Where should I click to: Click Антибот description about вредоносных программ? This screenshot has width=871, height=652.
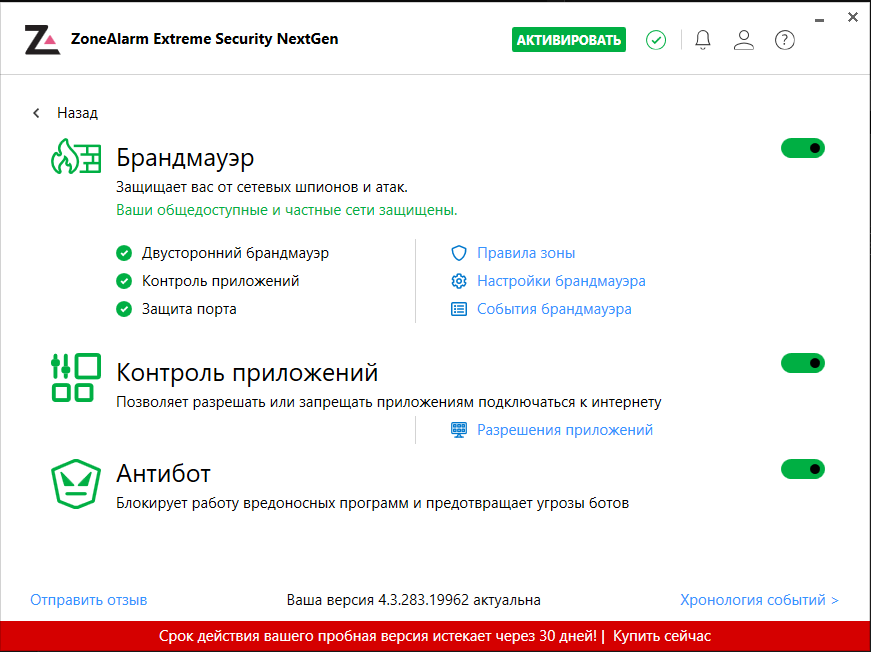click(373, 504)
